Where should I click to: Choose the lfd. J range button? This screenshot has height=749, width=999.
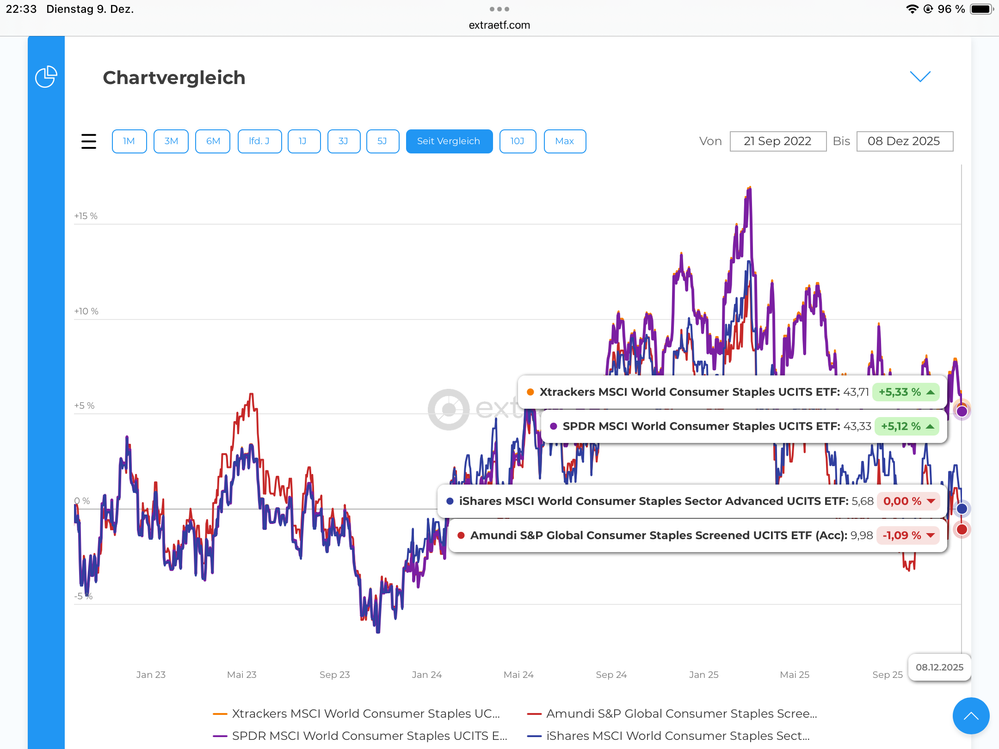(x=259, y=141)
